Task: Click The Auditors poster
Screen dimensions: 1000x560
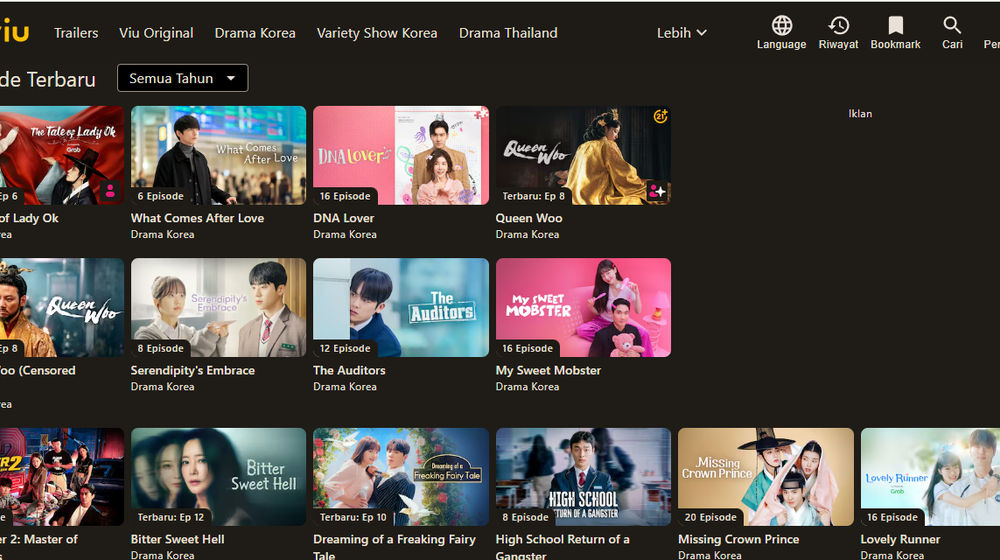Action: [x=401, y=307]
